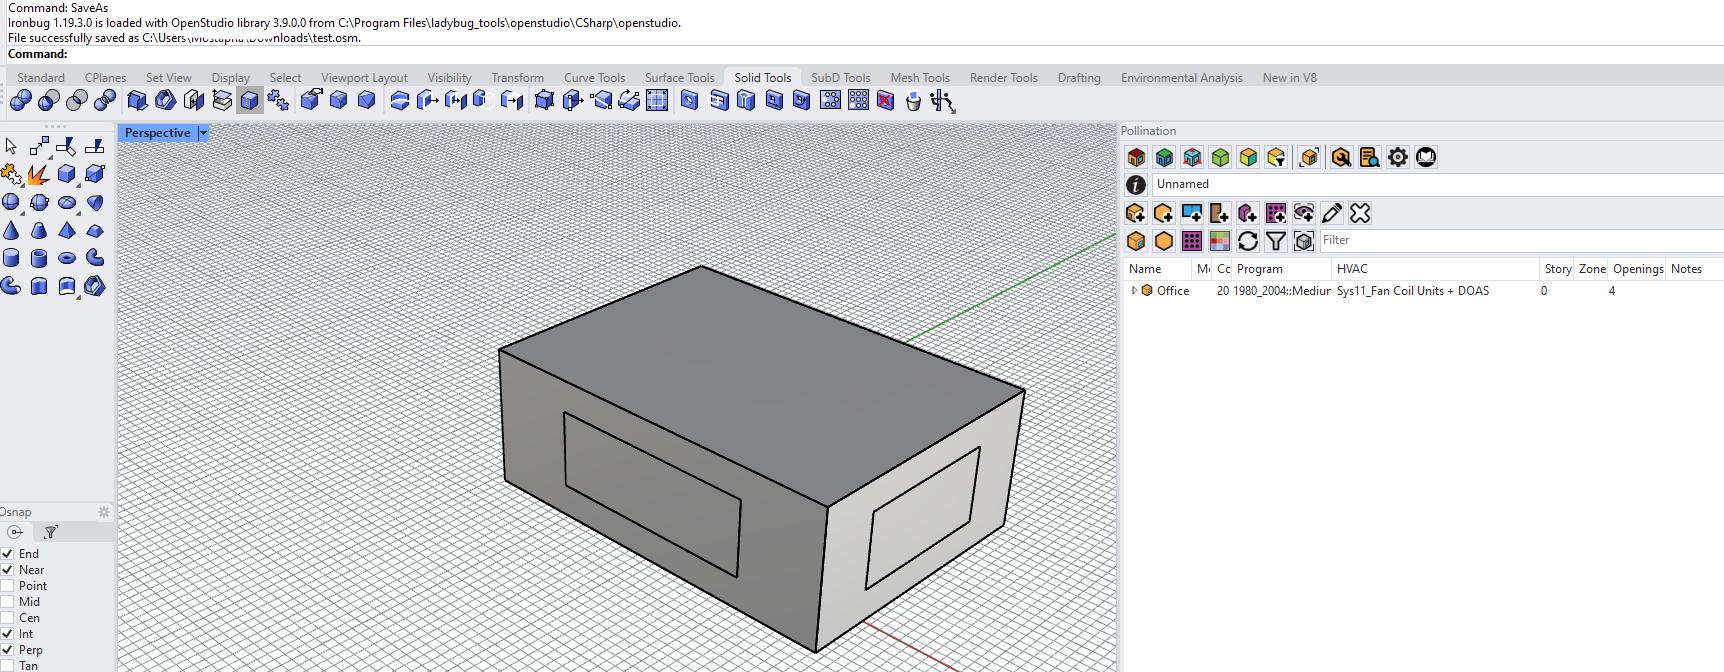This screenshot has height=672, width=1724.
Task: Open Pollination settings gear icon
Action: [x=1397, y=157]
